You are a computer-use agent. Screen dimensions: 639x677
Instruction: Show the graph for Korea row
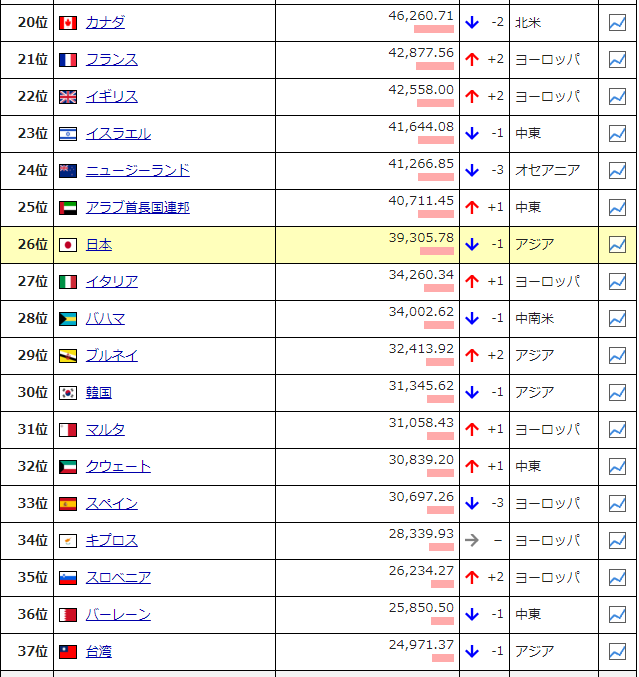pyautogui.click(x=617, y=393)
